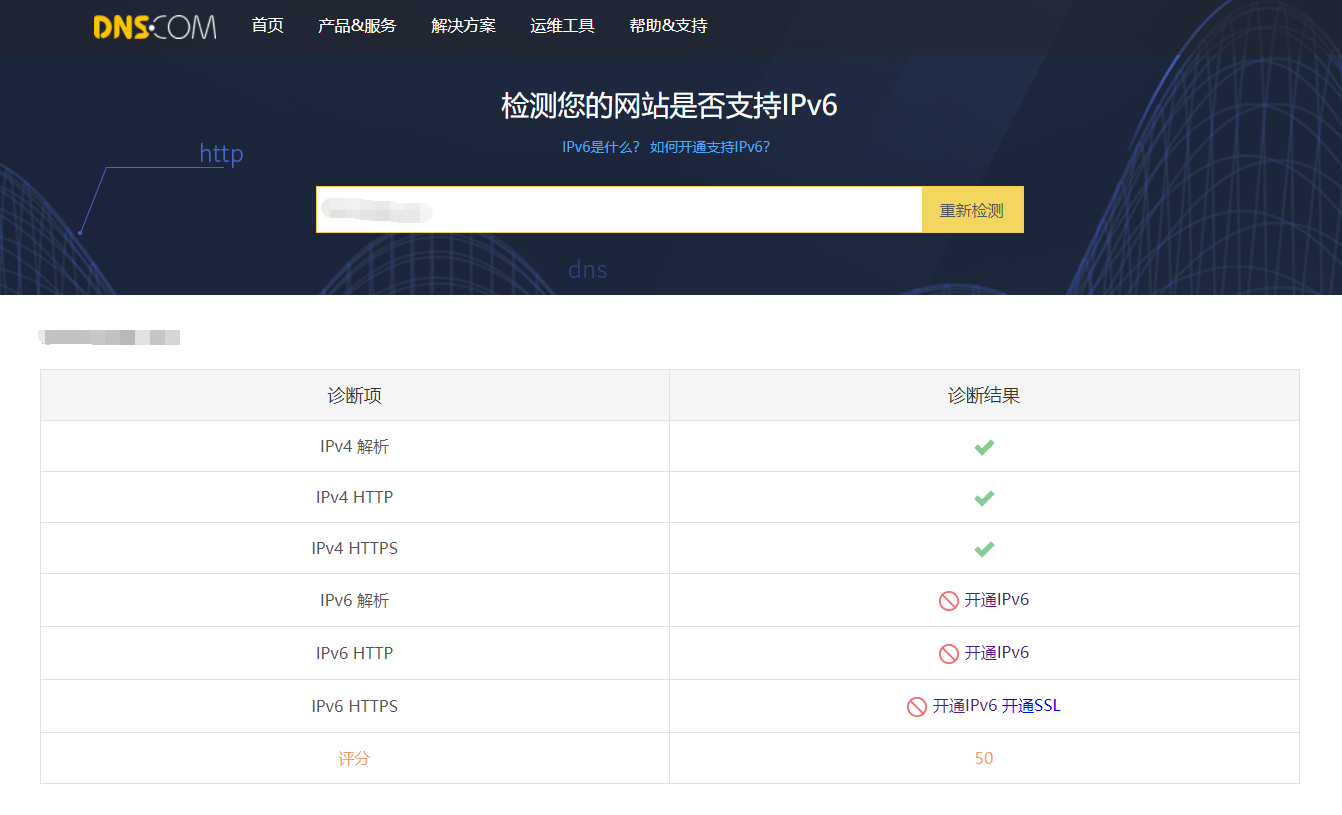Click the 如何开通支持IPv6? link

(710, 147)
